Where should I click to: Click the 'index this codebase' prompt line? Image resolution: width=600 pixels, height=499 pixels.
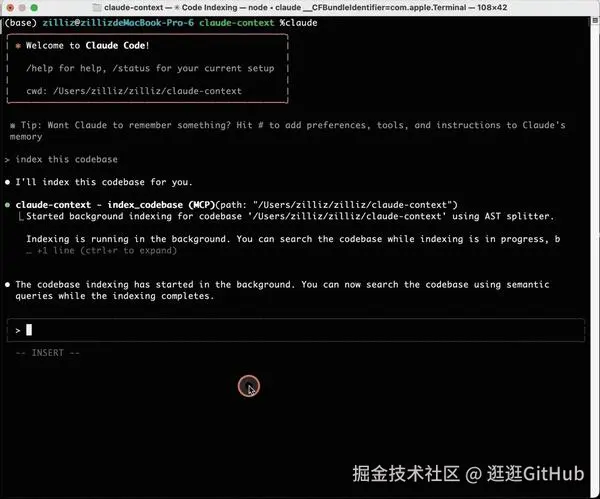click(x=66, y=160)
